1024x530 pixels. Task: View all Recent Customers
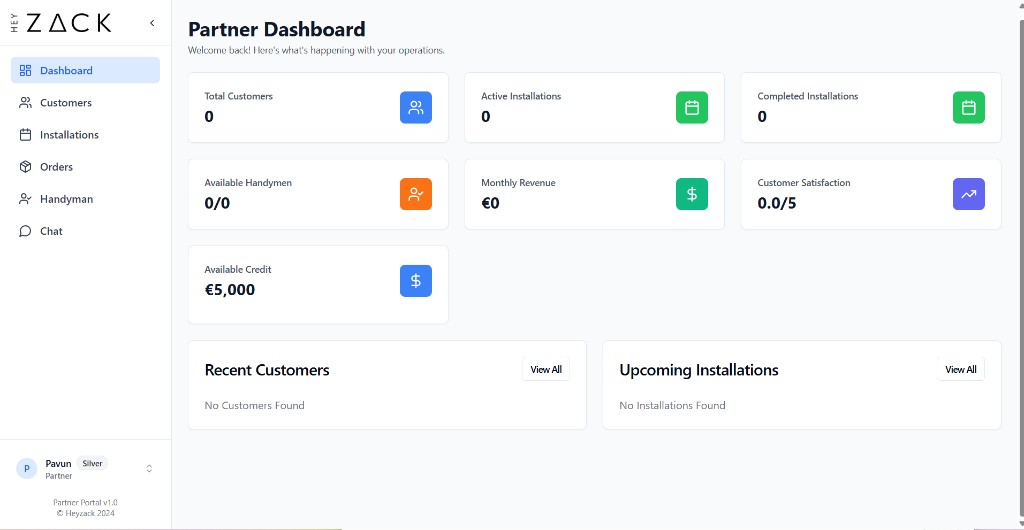(x=546, y=369)
